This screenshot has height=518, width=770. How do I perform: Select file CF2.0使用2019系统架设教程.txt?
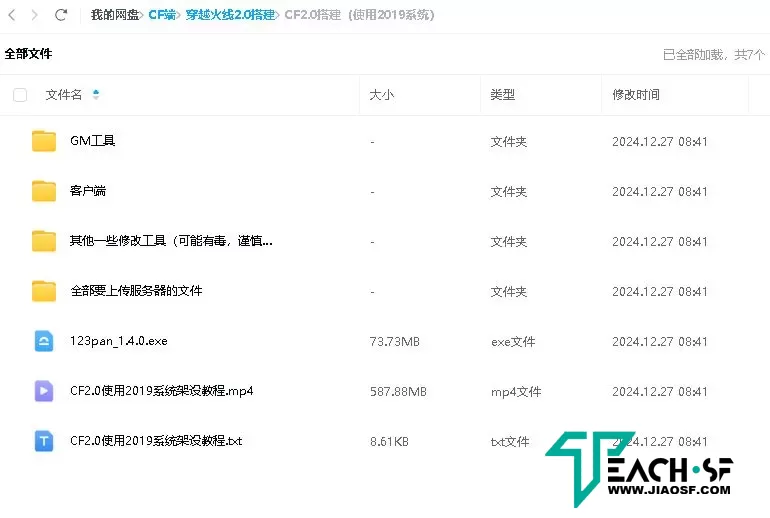coord(156,441)
